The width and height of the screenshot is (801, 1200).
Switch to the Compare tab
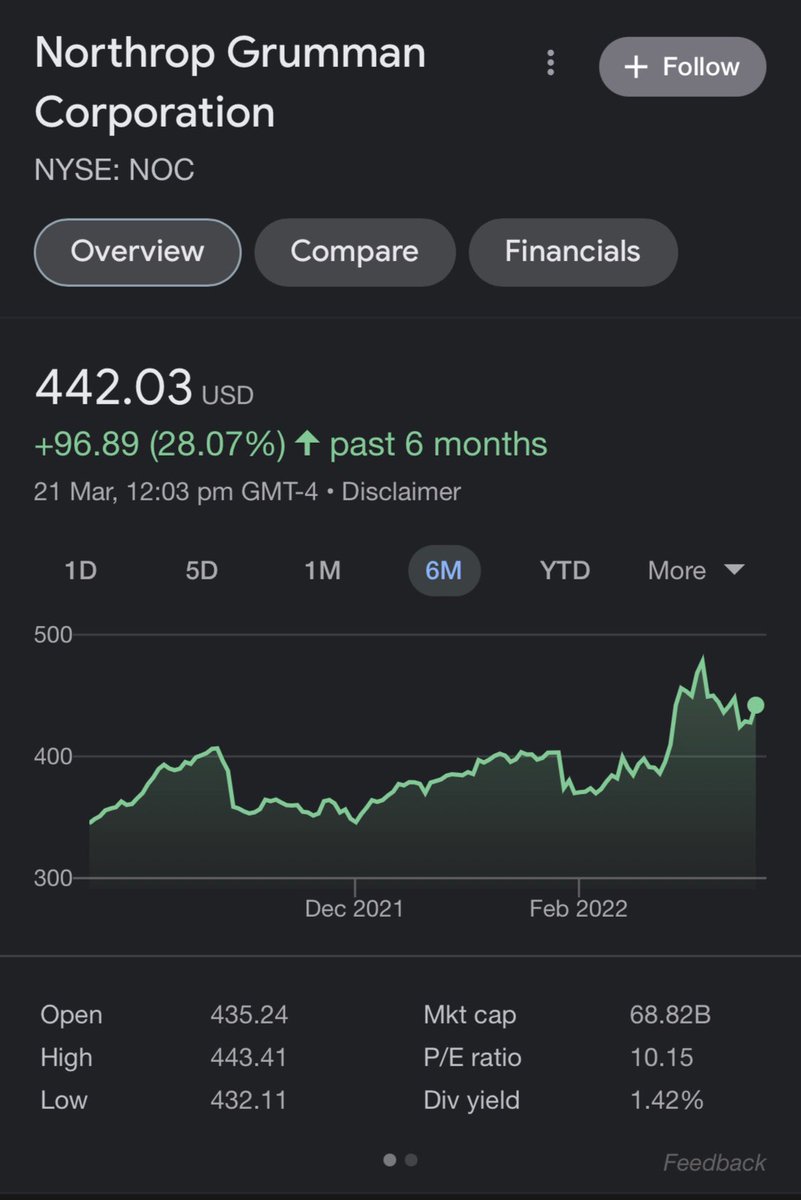(355, 251)
